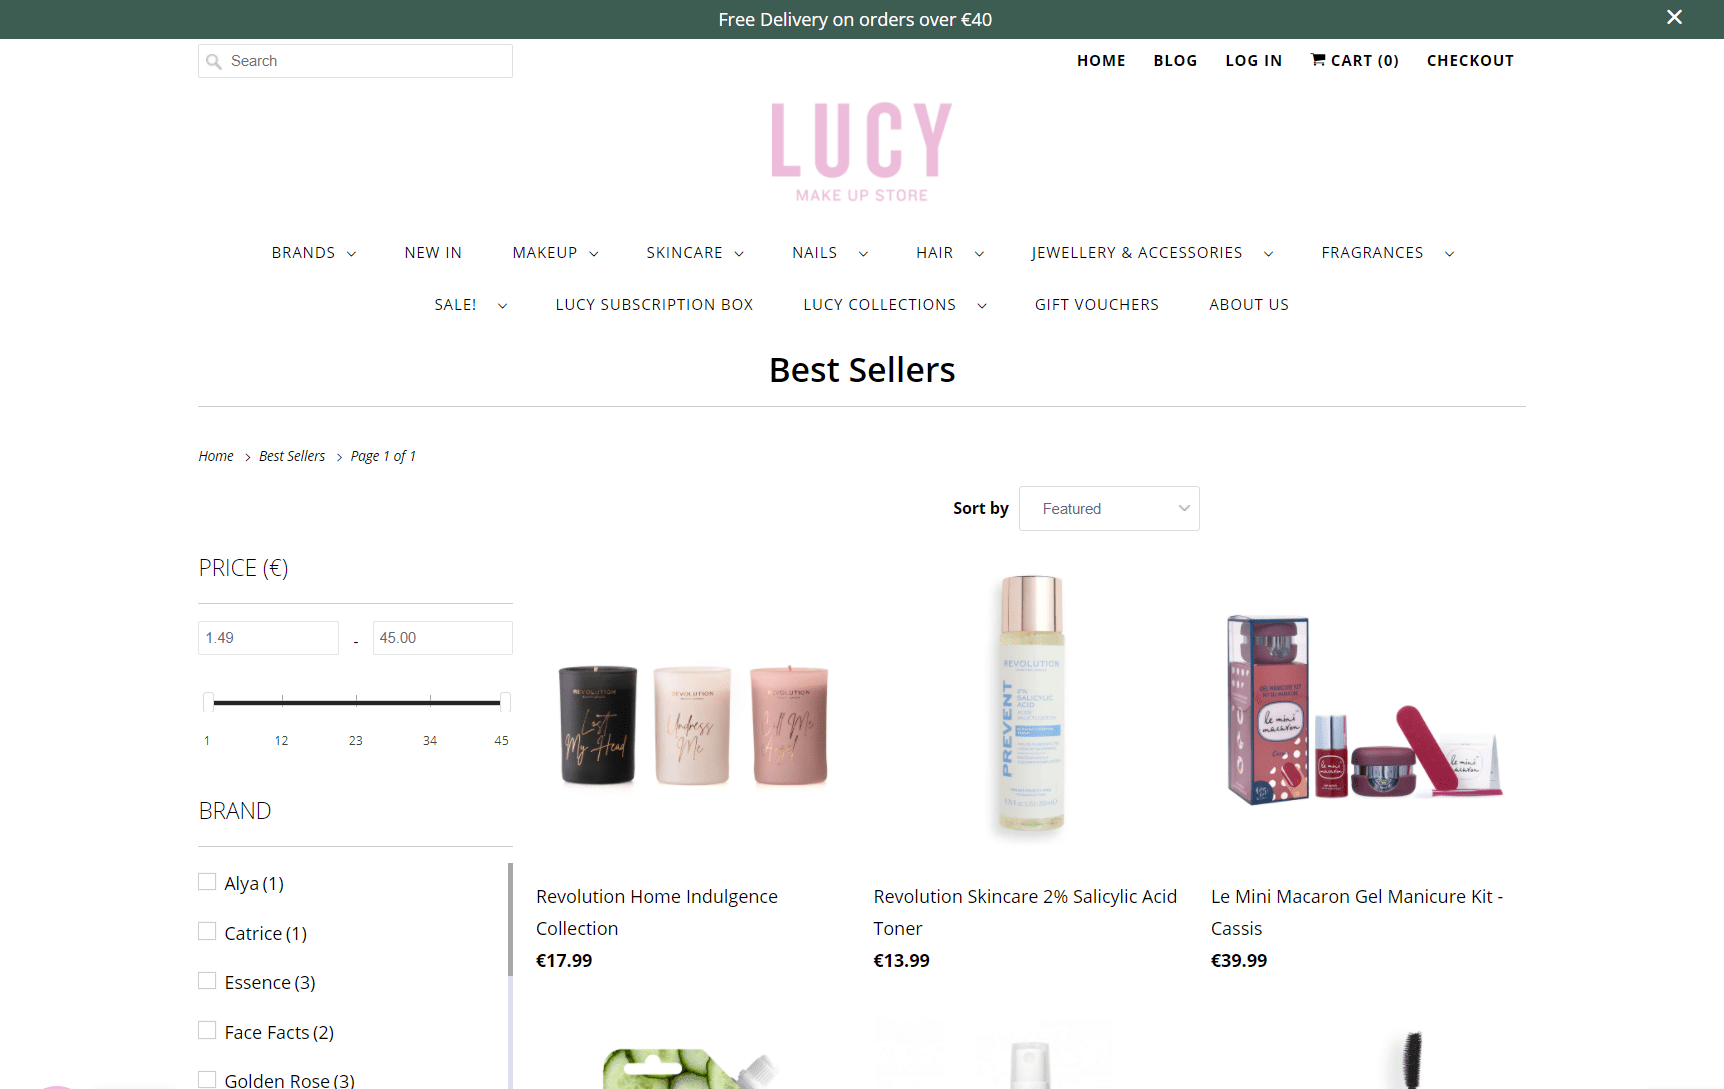Follow the Best Sellers breadcrumb link
This screenshot has width=1724, height=1089.
(x=292, y=456)
